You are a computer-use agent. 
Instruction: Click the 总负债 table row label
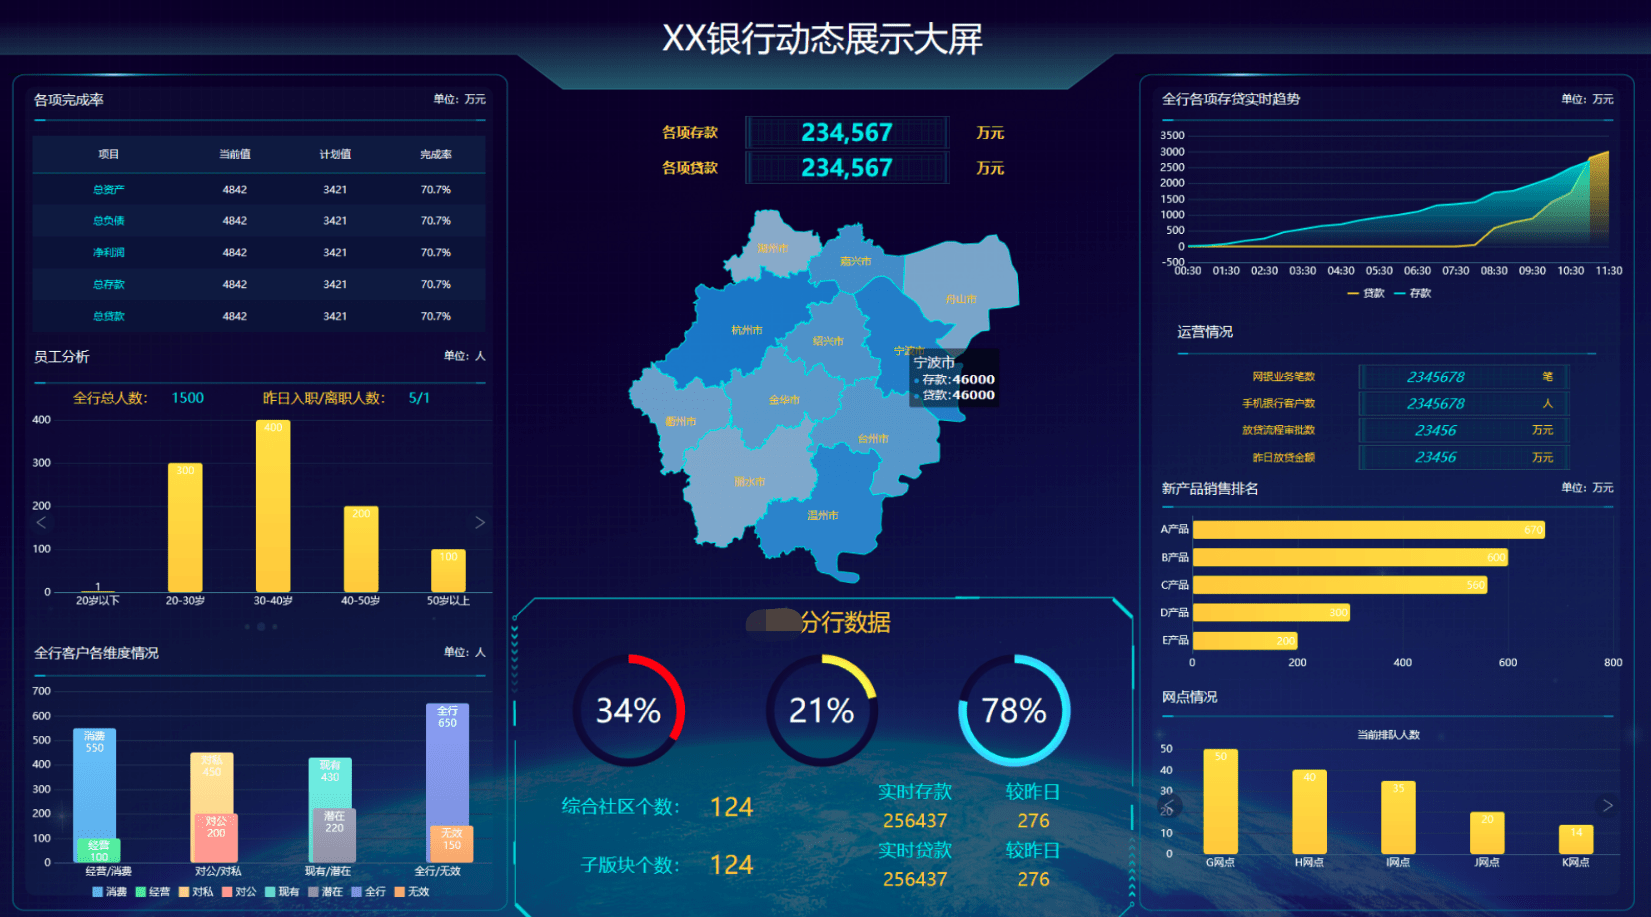(109, 221)
